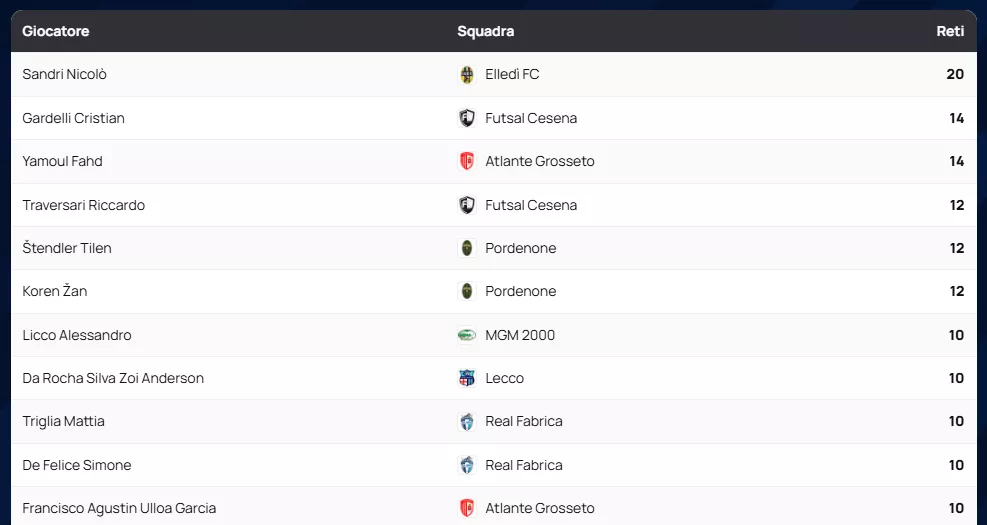This screenshot has height=525, width=987.
Task: Click Real Fabrica crest in Triglia row
Action: (466, 422)
